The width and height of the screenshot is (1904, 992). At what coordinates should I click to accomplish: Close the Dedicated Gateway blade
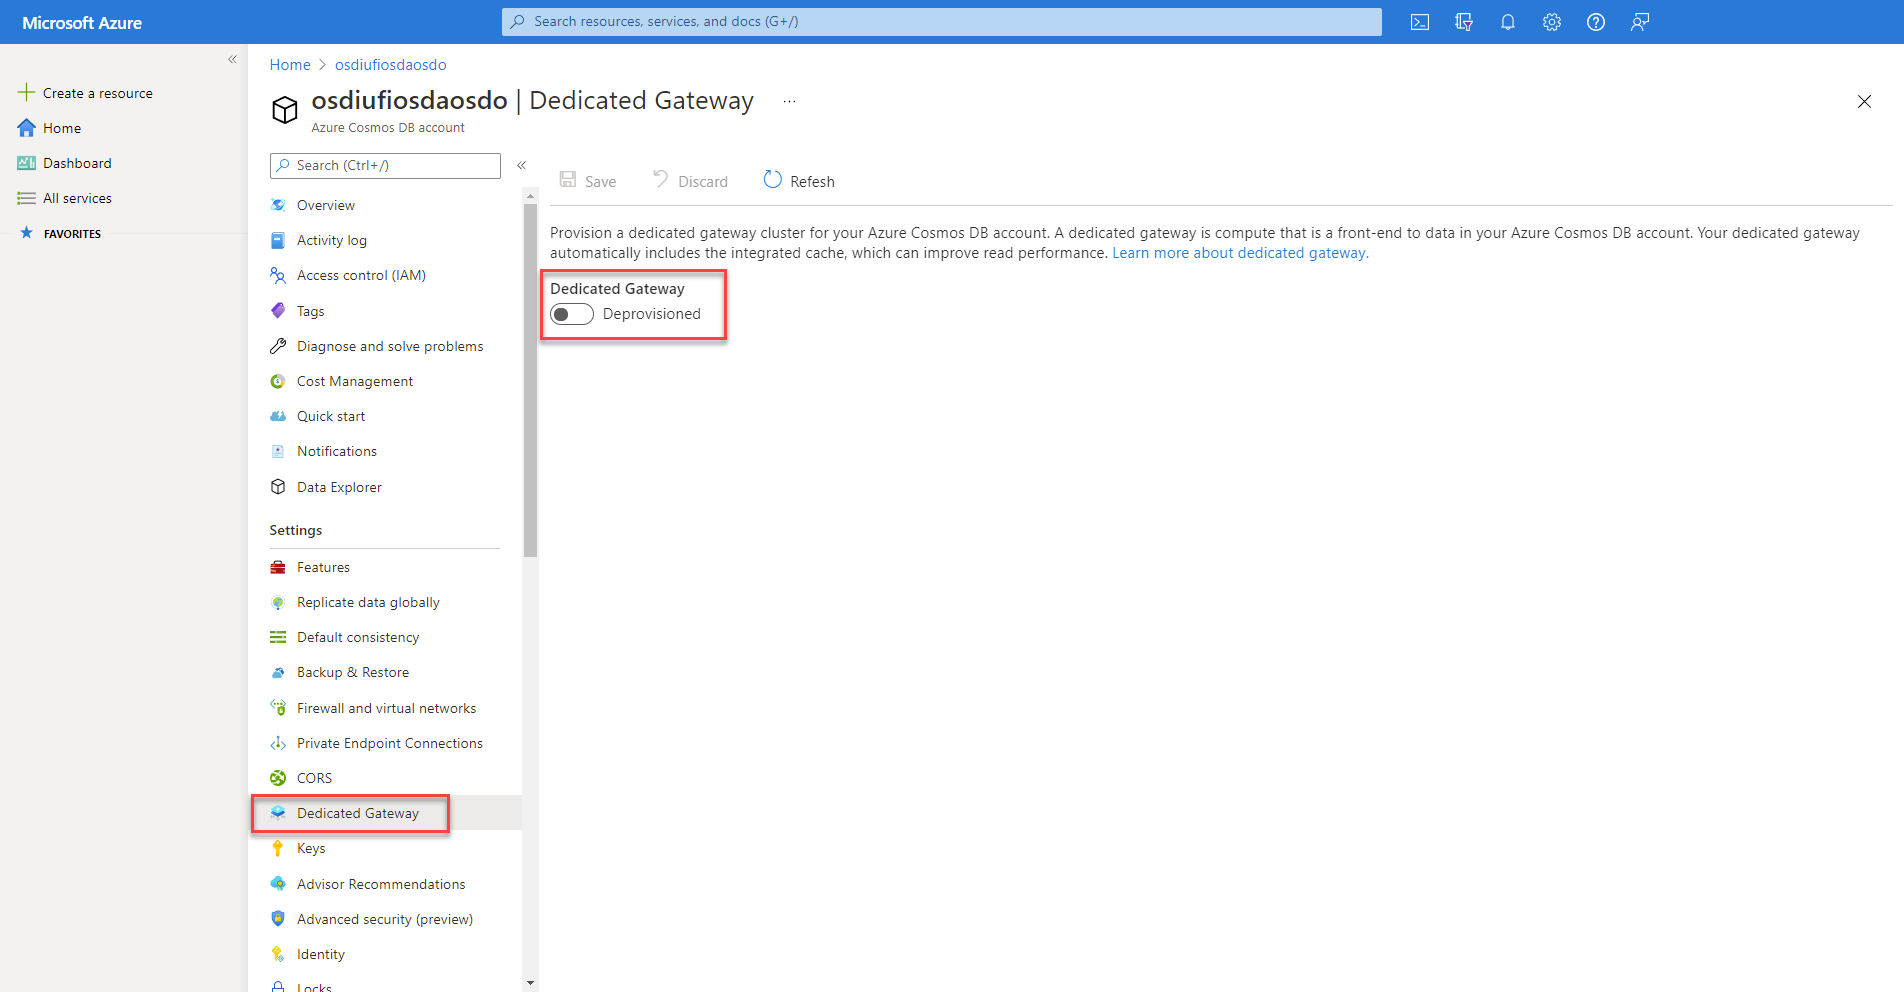click(x=1864, y=101)
